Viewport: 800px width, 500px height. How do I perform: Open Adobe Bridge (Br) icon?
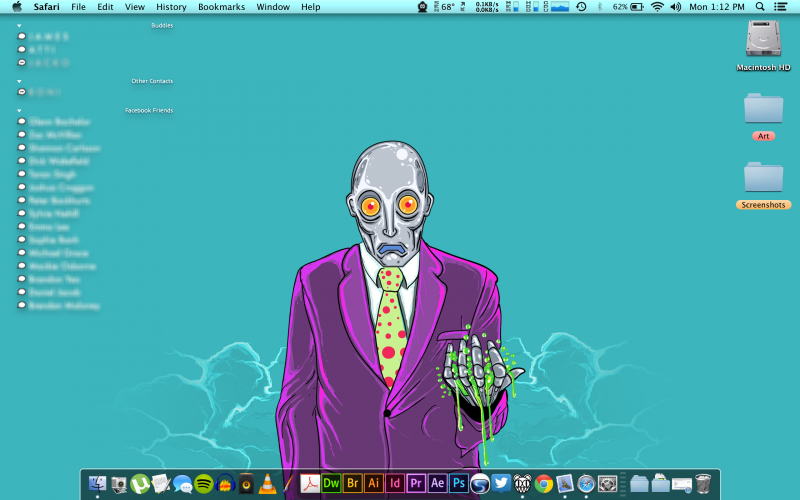click(352, 483)
